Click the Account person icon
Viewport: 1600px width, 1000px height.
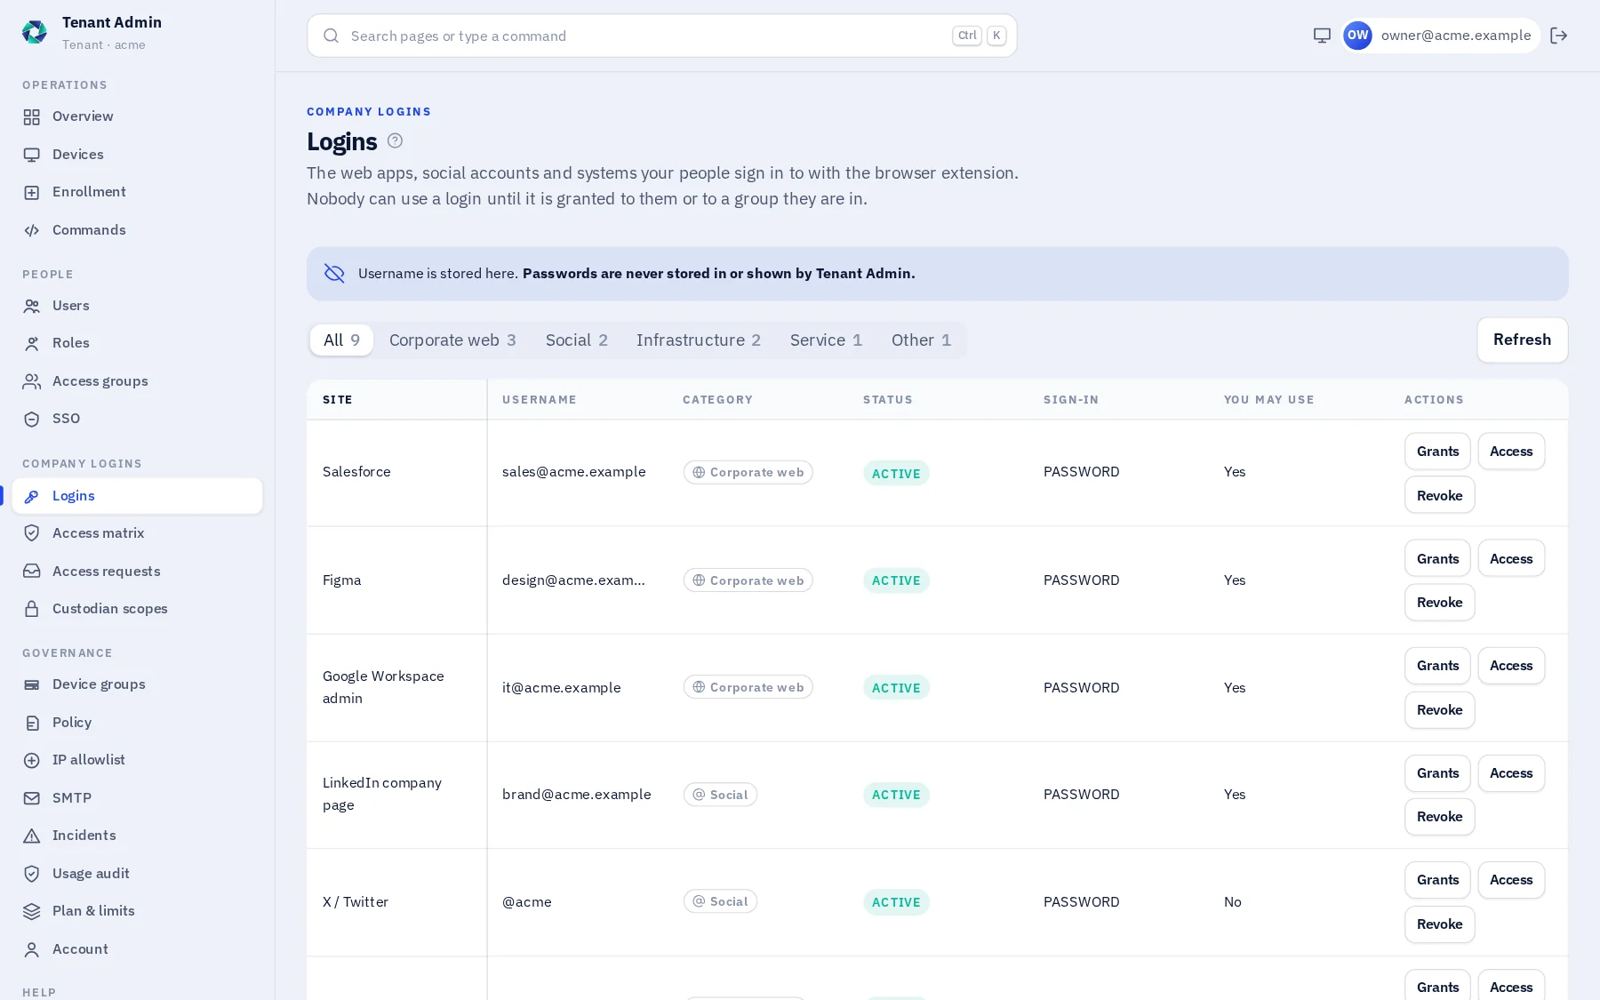(32, 949)
